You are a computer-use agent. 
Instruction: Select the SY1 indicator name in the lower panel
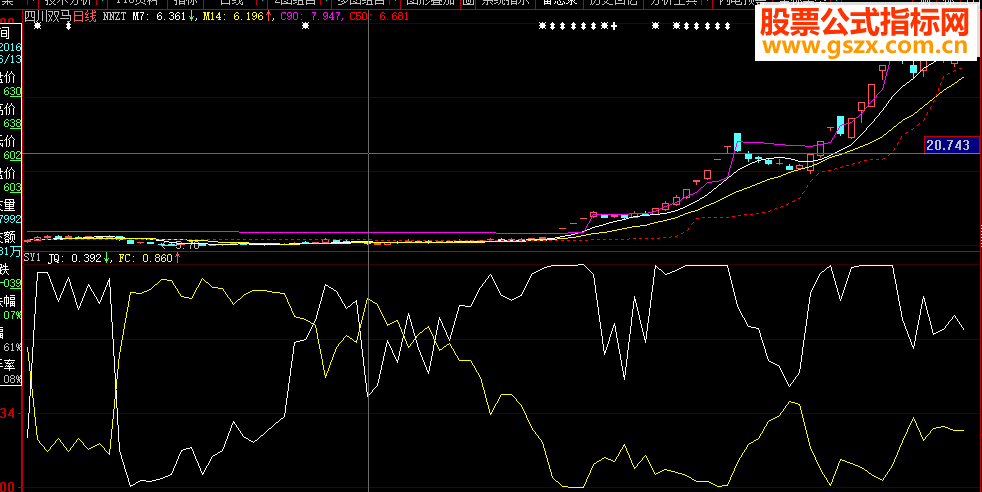point(32,258)
